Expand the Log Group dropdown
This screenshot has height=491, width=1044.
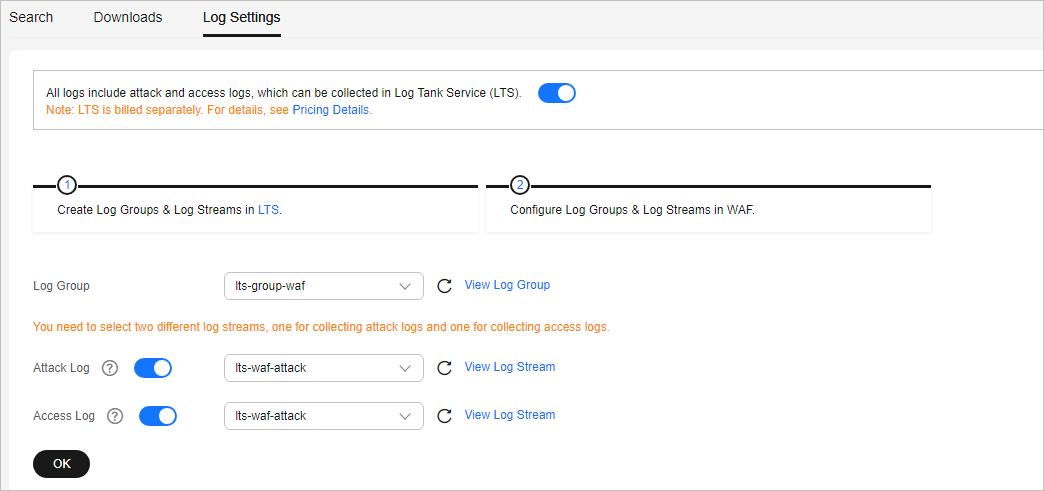pyautogui.click(x=324, y=286)
